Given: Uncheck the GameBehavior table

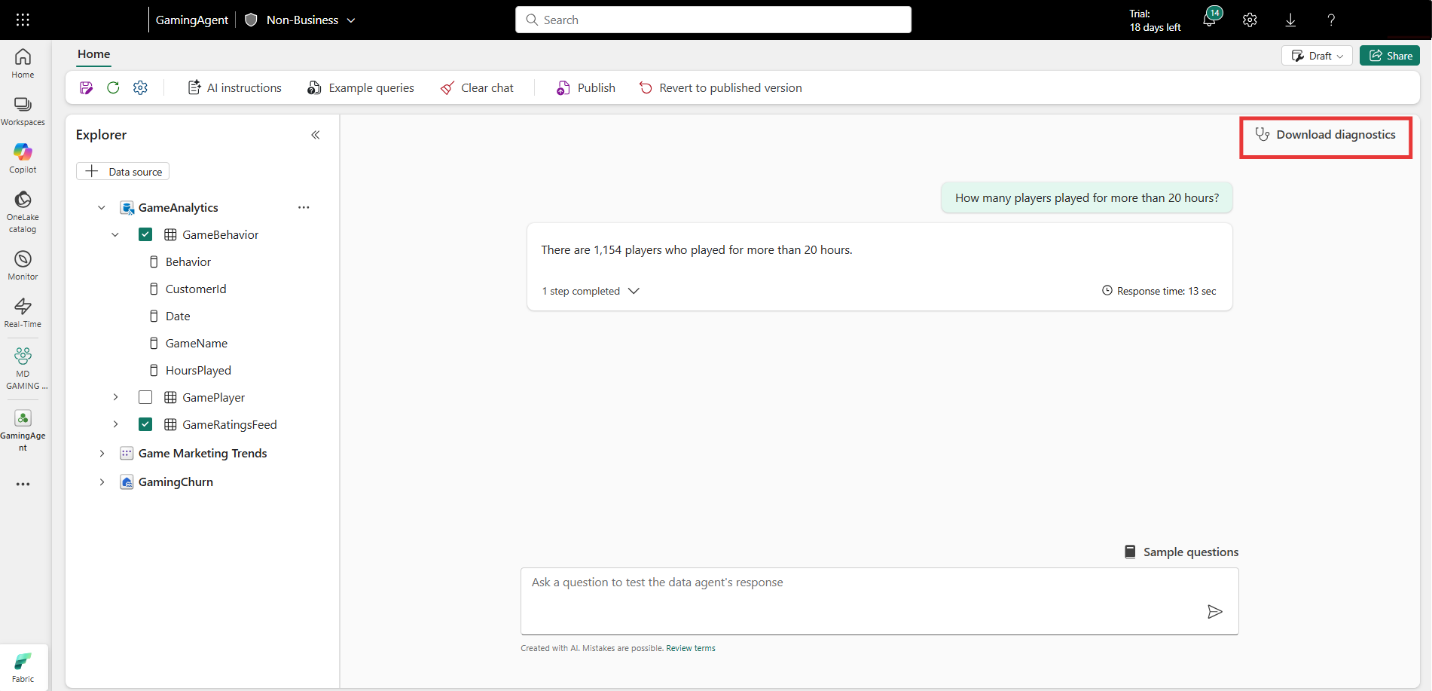Looking at the screenshot, I should pos(145,234).
